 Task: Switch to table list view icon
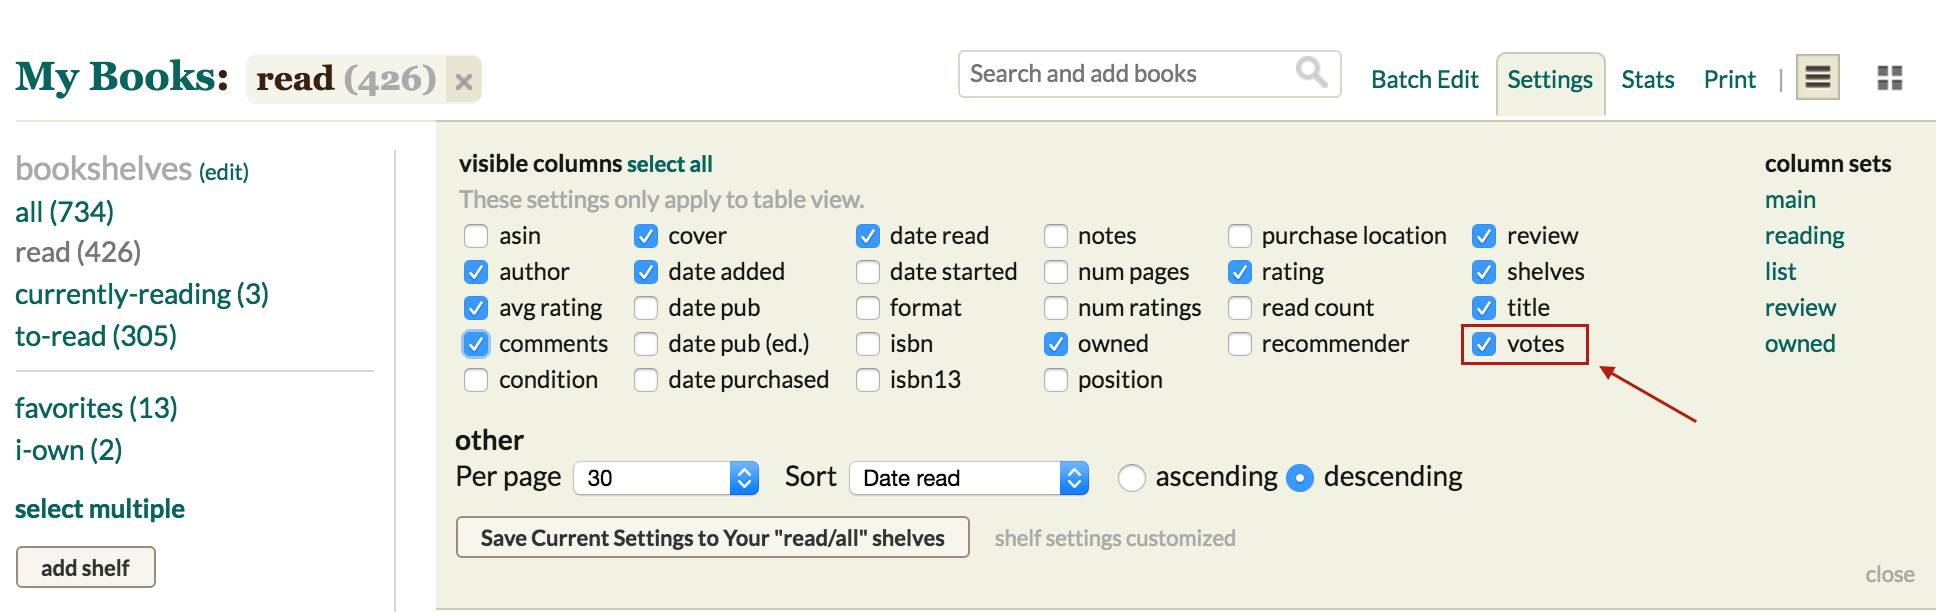1817,78
